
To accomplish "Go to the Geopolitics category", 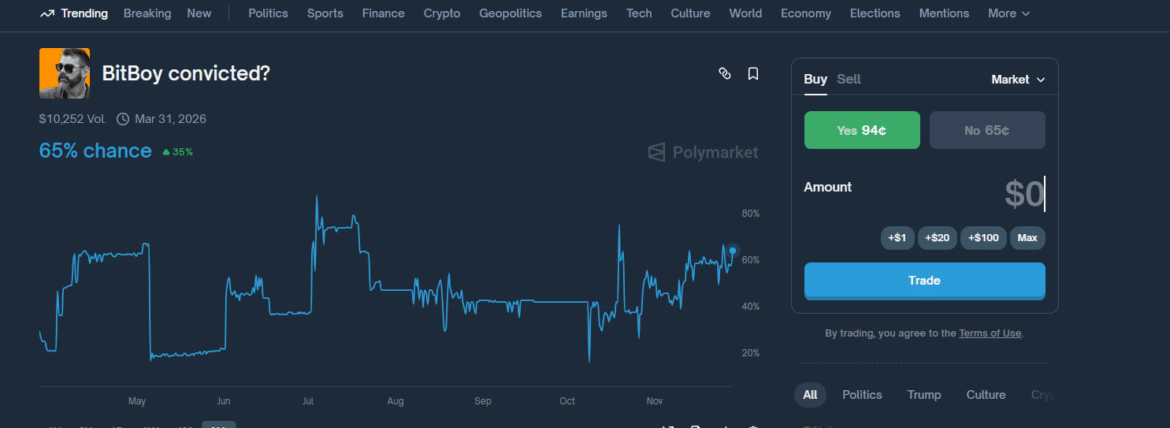I will (x=510, y=14).
